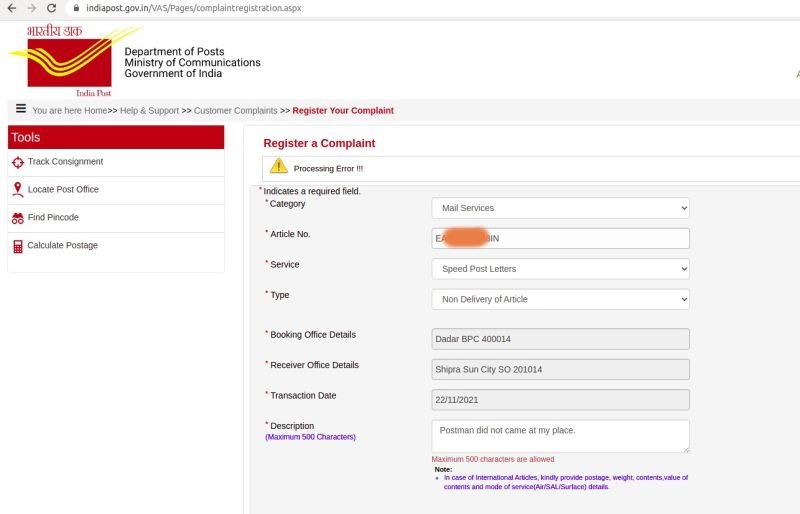Image resolution: width=800 pixels, height=514 pixels.
Task: Click the Receiver Office Details field
Action: [560, 370]
